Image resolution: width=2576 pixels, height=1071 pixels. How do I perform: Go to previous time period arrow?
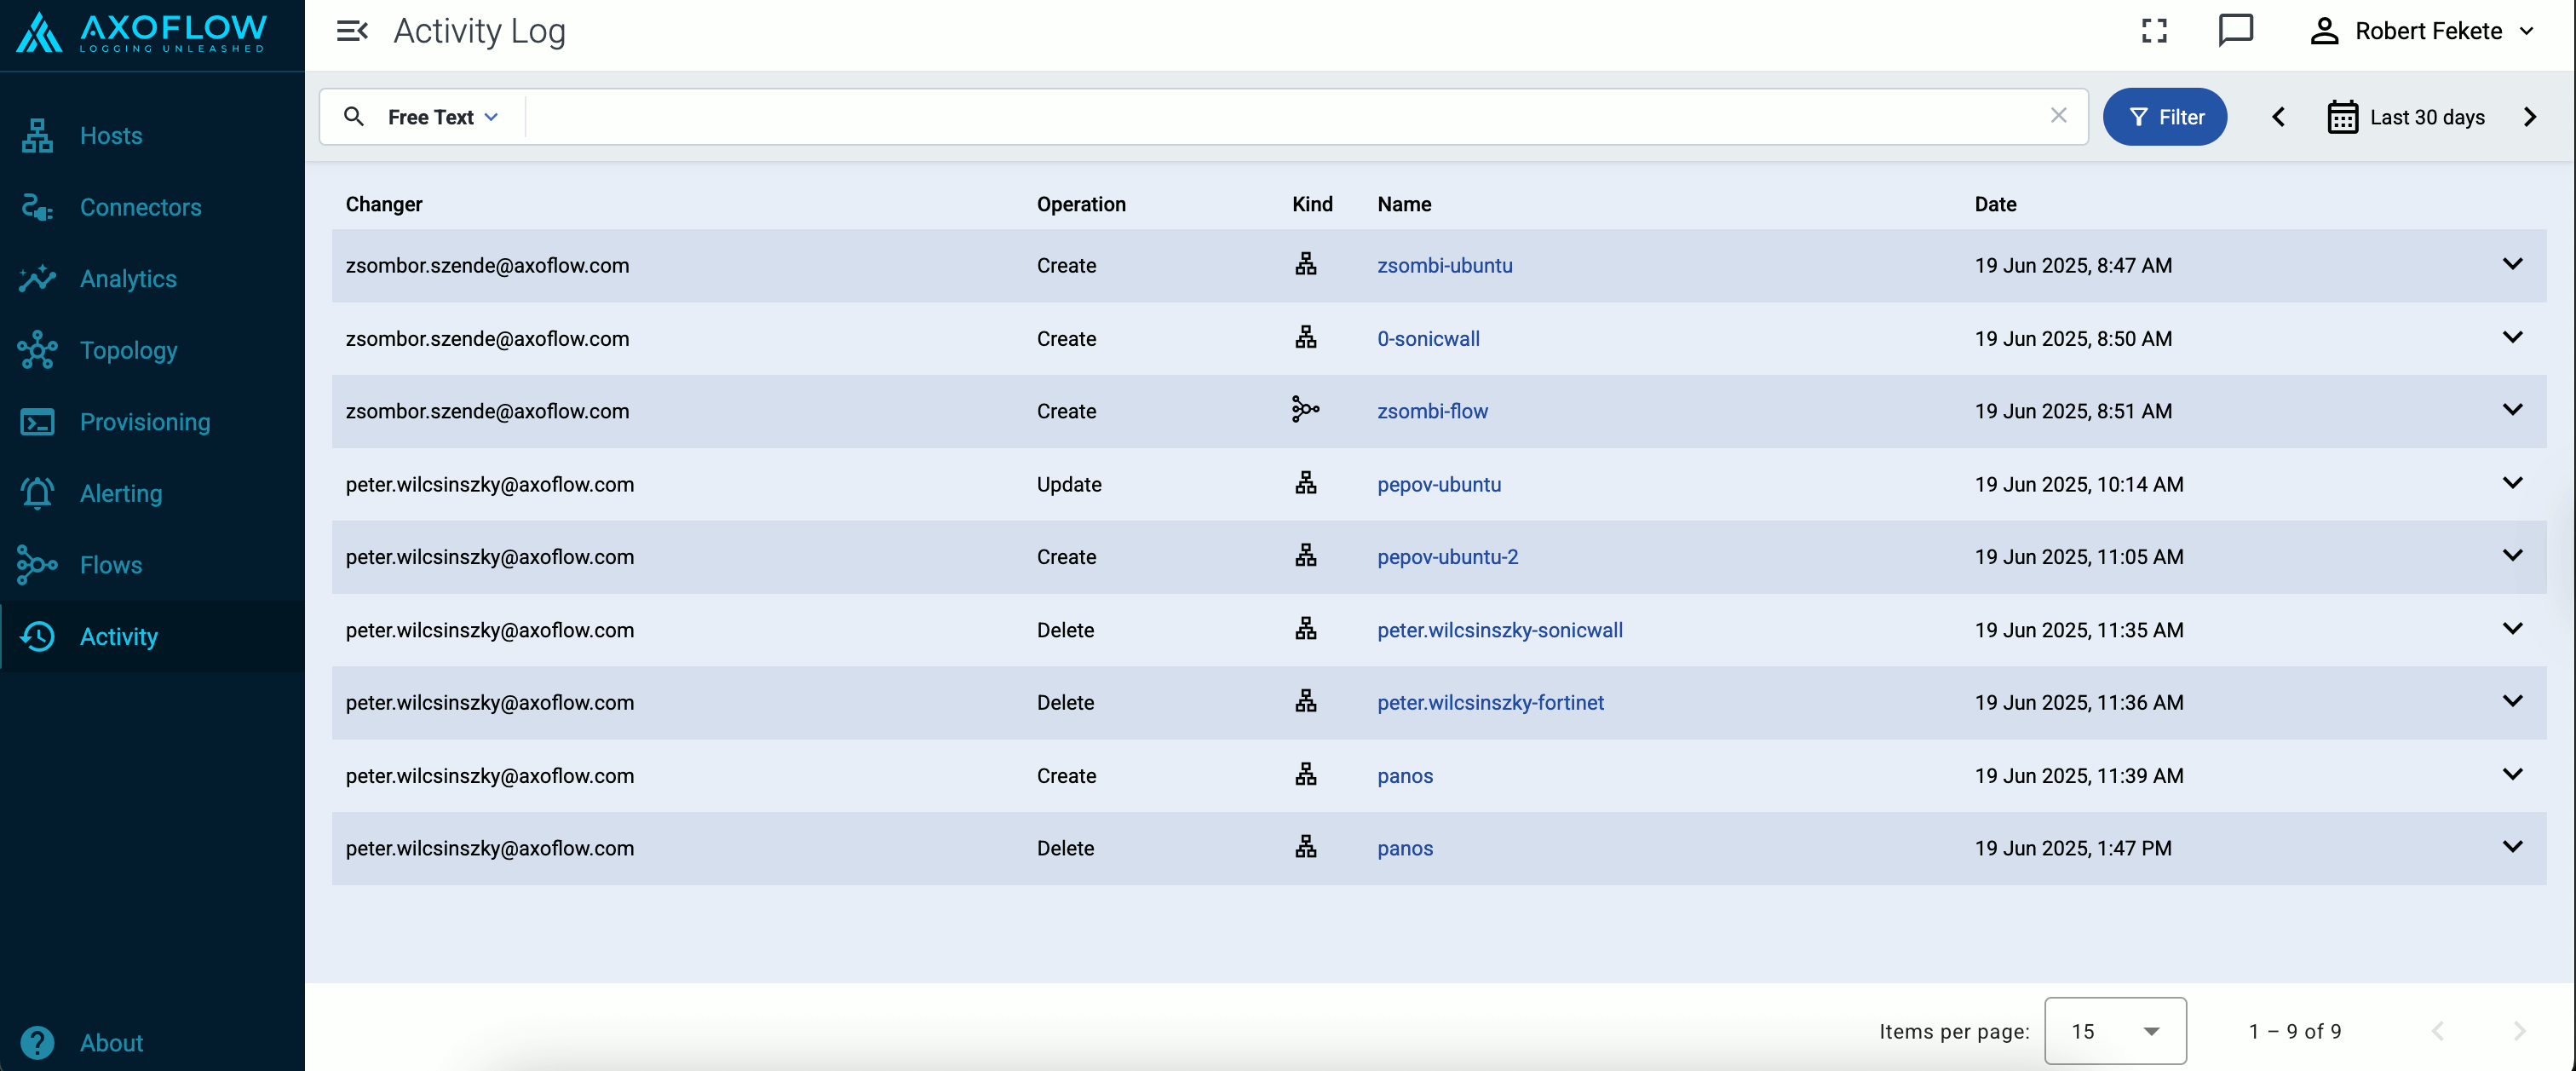pyautogui.click(x=2278, y=117)
